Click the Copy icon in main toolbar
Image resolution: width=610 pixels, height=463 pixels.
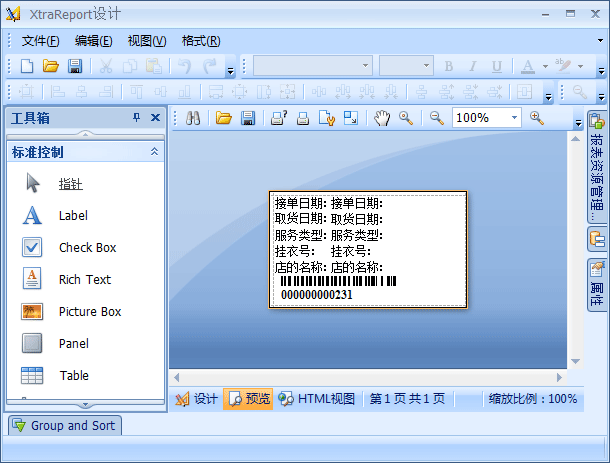pos(130,66)
